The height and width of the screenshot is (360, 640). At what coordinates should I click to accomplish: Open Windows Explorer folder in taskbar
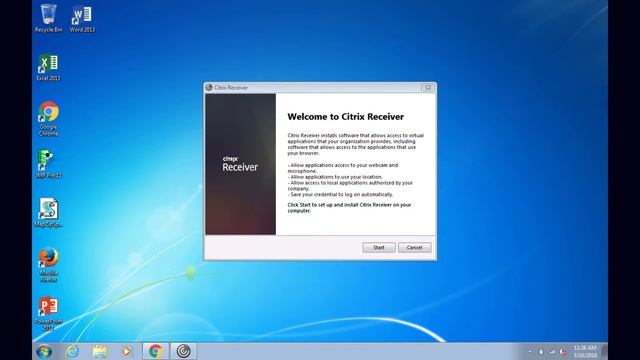pos(100,351)
